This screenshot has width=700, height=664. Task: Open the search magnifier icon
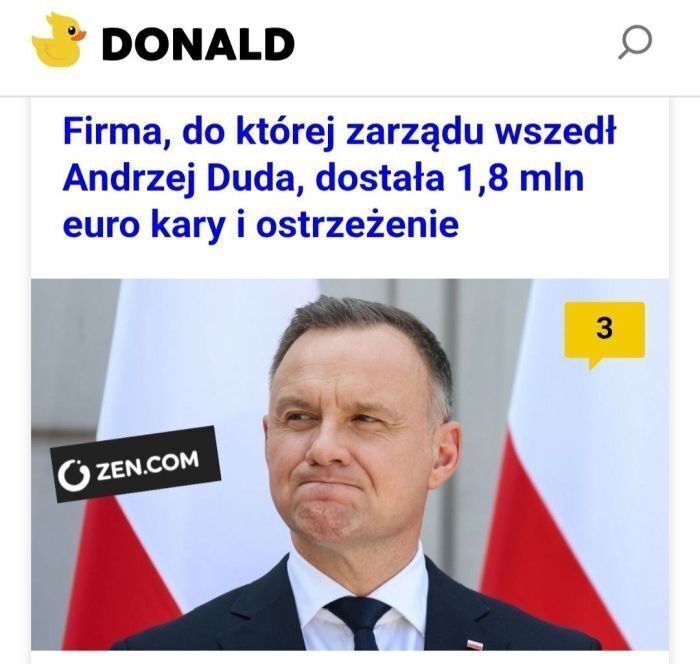(x=635, y=42)
